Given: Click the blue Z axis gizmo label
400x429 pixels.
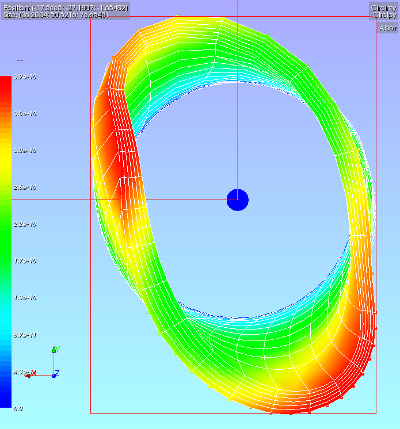Looking at the screenshot, I should pyautogui.click(x=57, y=373).
